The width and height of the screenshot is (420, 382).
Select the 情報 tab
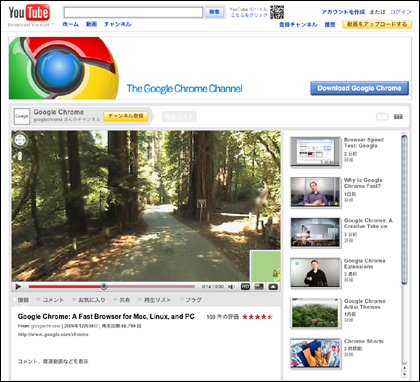click(23, 300)
